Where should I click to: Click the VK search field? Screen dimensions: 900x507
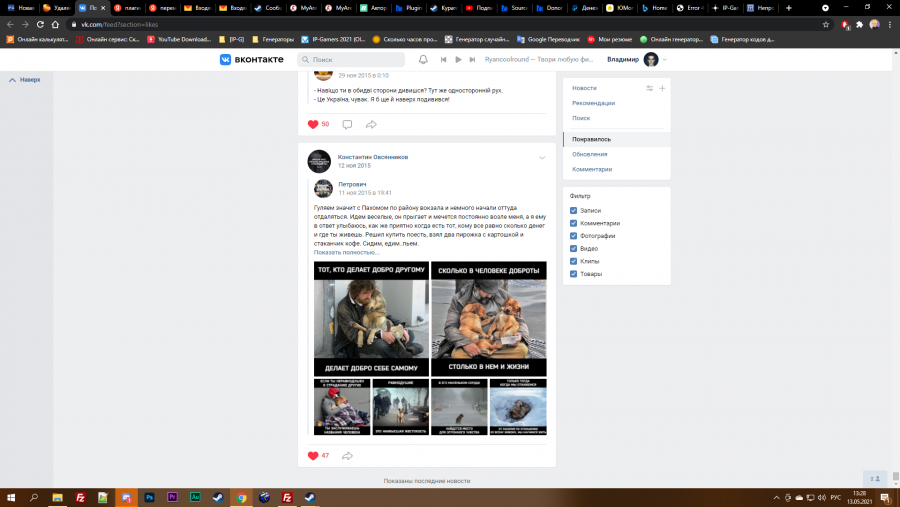(351, 59)
